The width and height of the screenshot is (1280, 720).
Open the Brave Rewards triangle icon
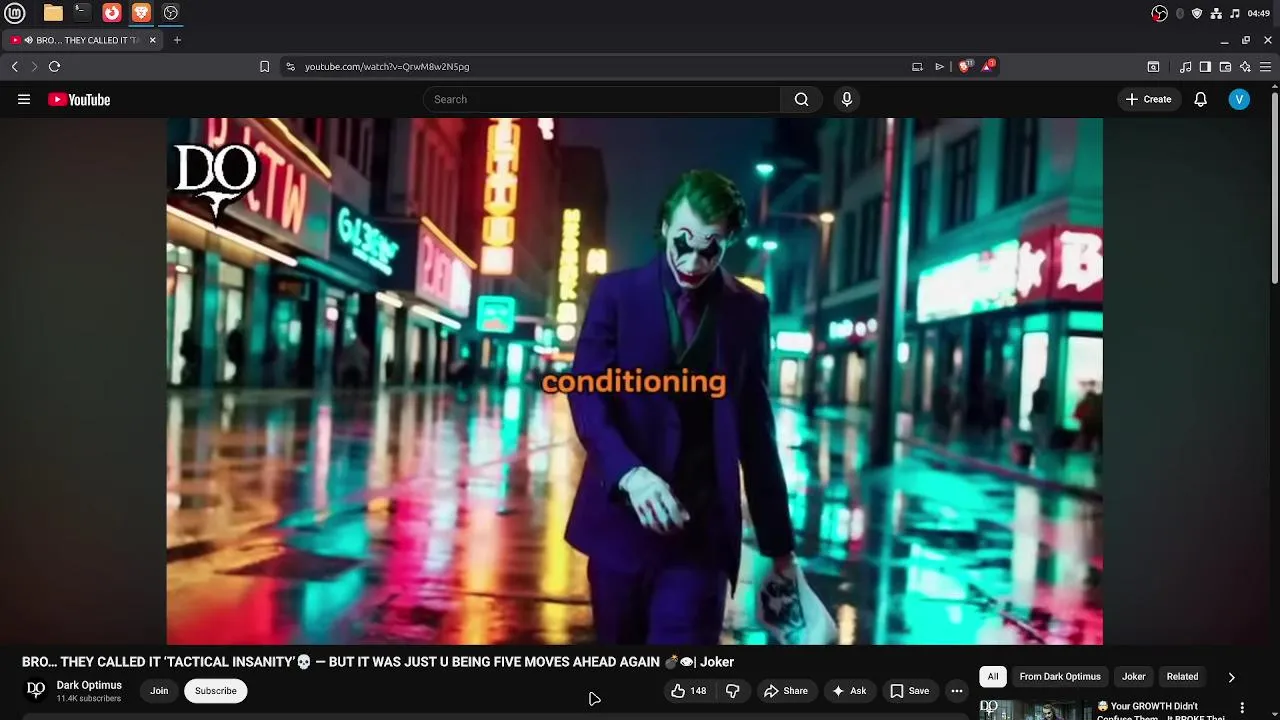988,66
